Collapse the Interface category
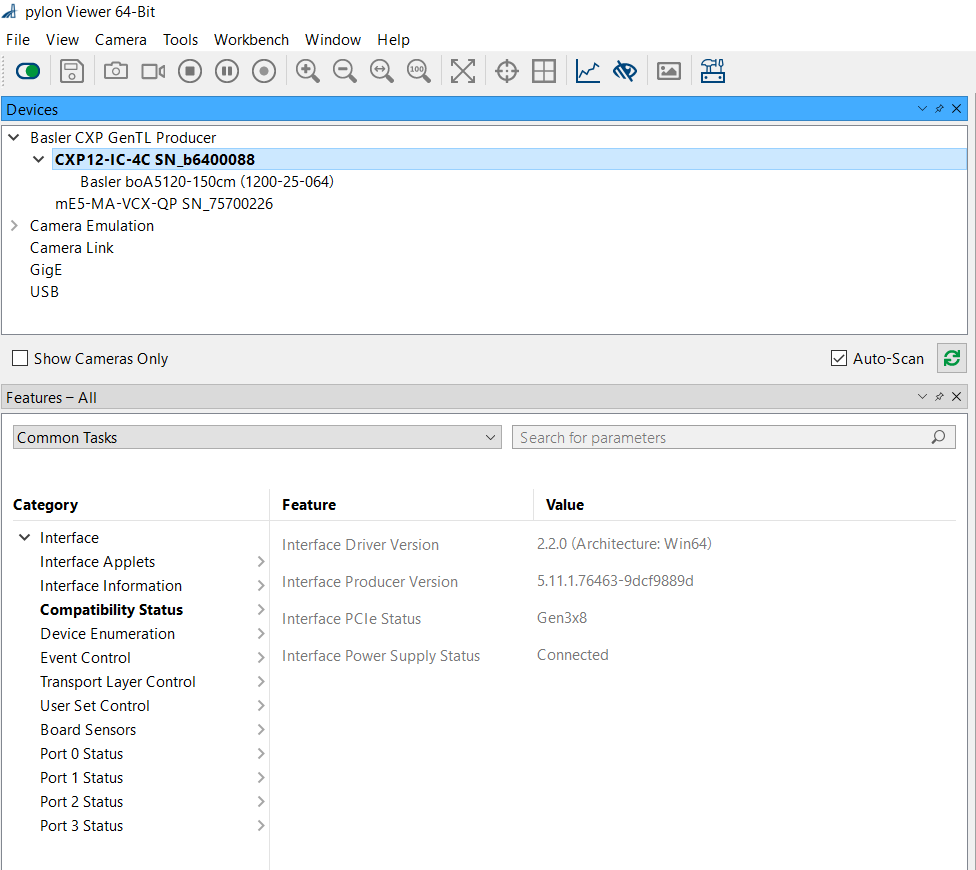The width and height of the screenshot is (976, 870). tap(24, 537)
